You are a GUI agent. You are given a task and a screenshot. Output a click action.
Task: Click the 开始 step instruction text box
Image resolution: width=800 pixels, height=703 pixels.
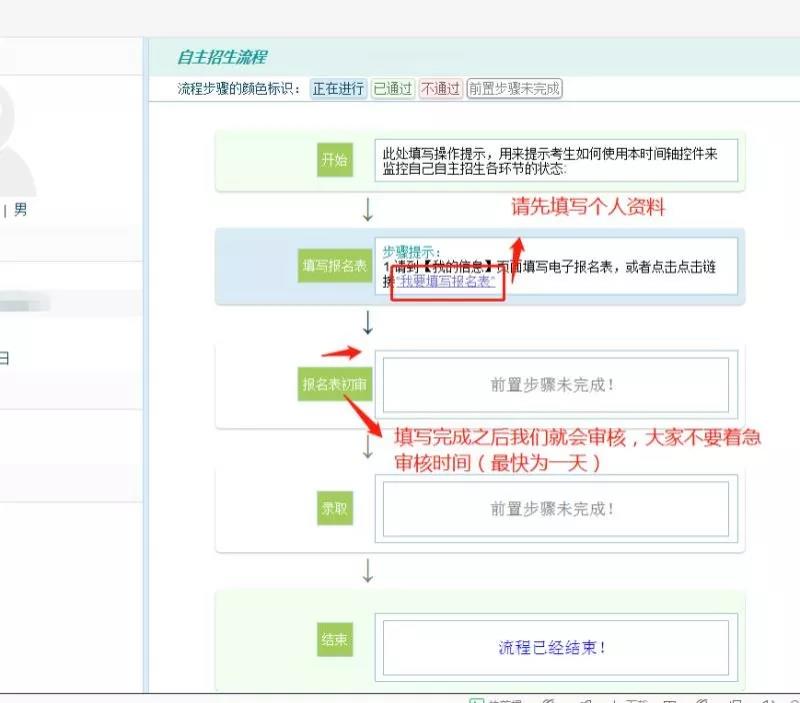pyautogui.click(x=556, y=160)
